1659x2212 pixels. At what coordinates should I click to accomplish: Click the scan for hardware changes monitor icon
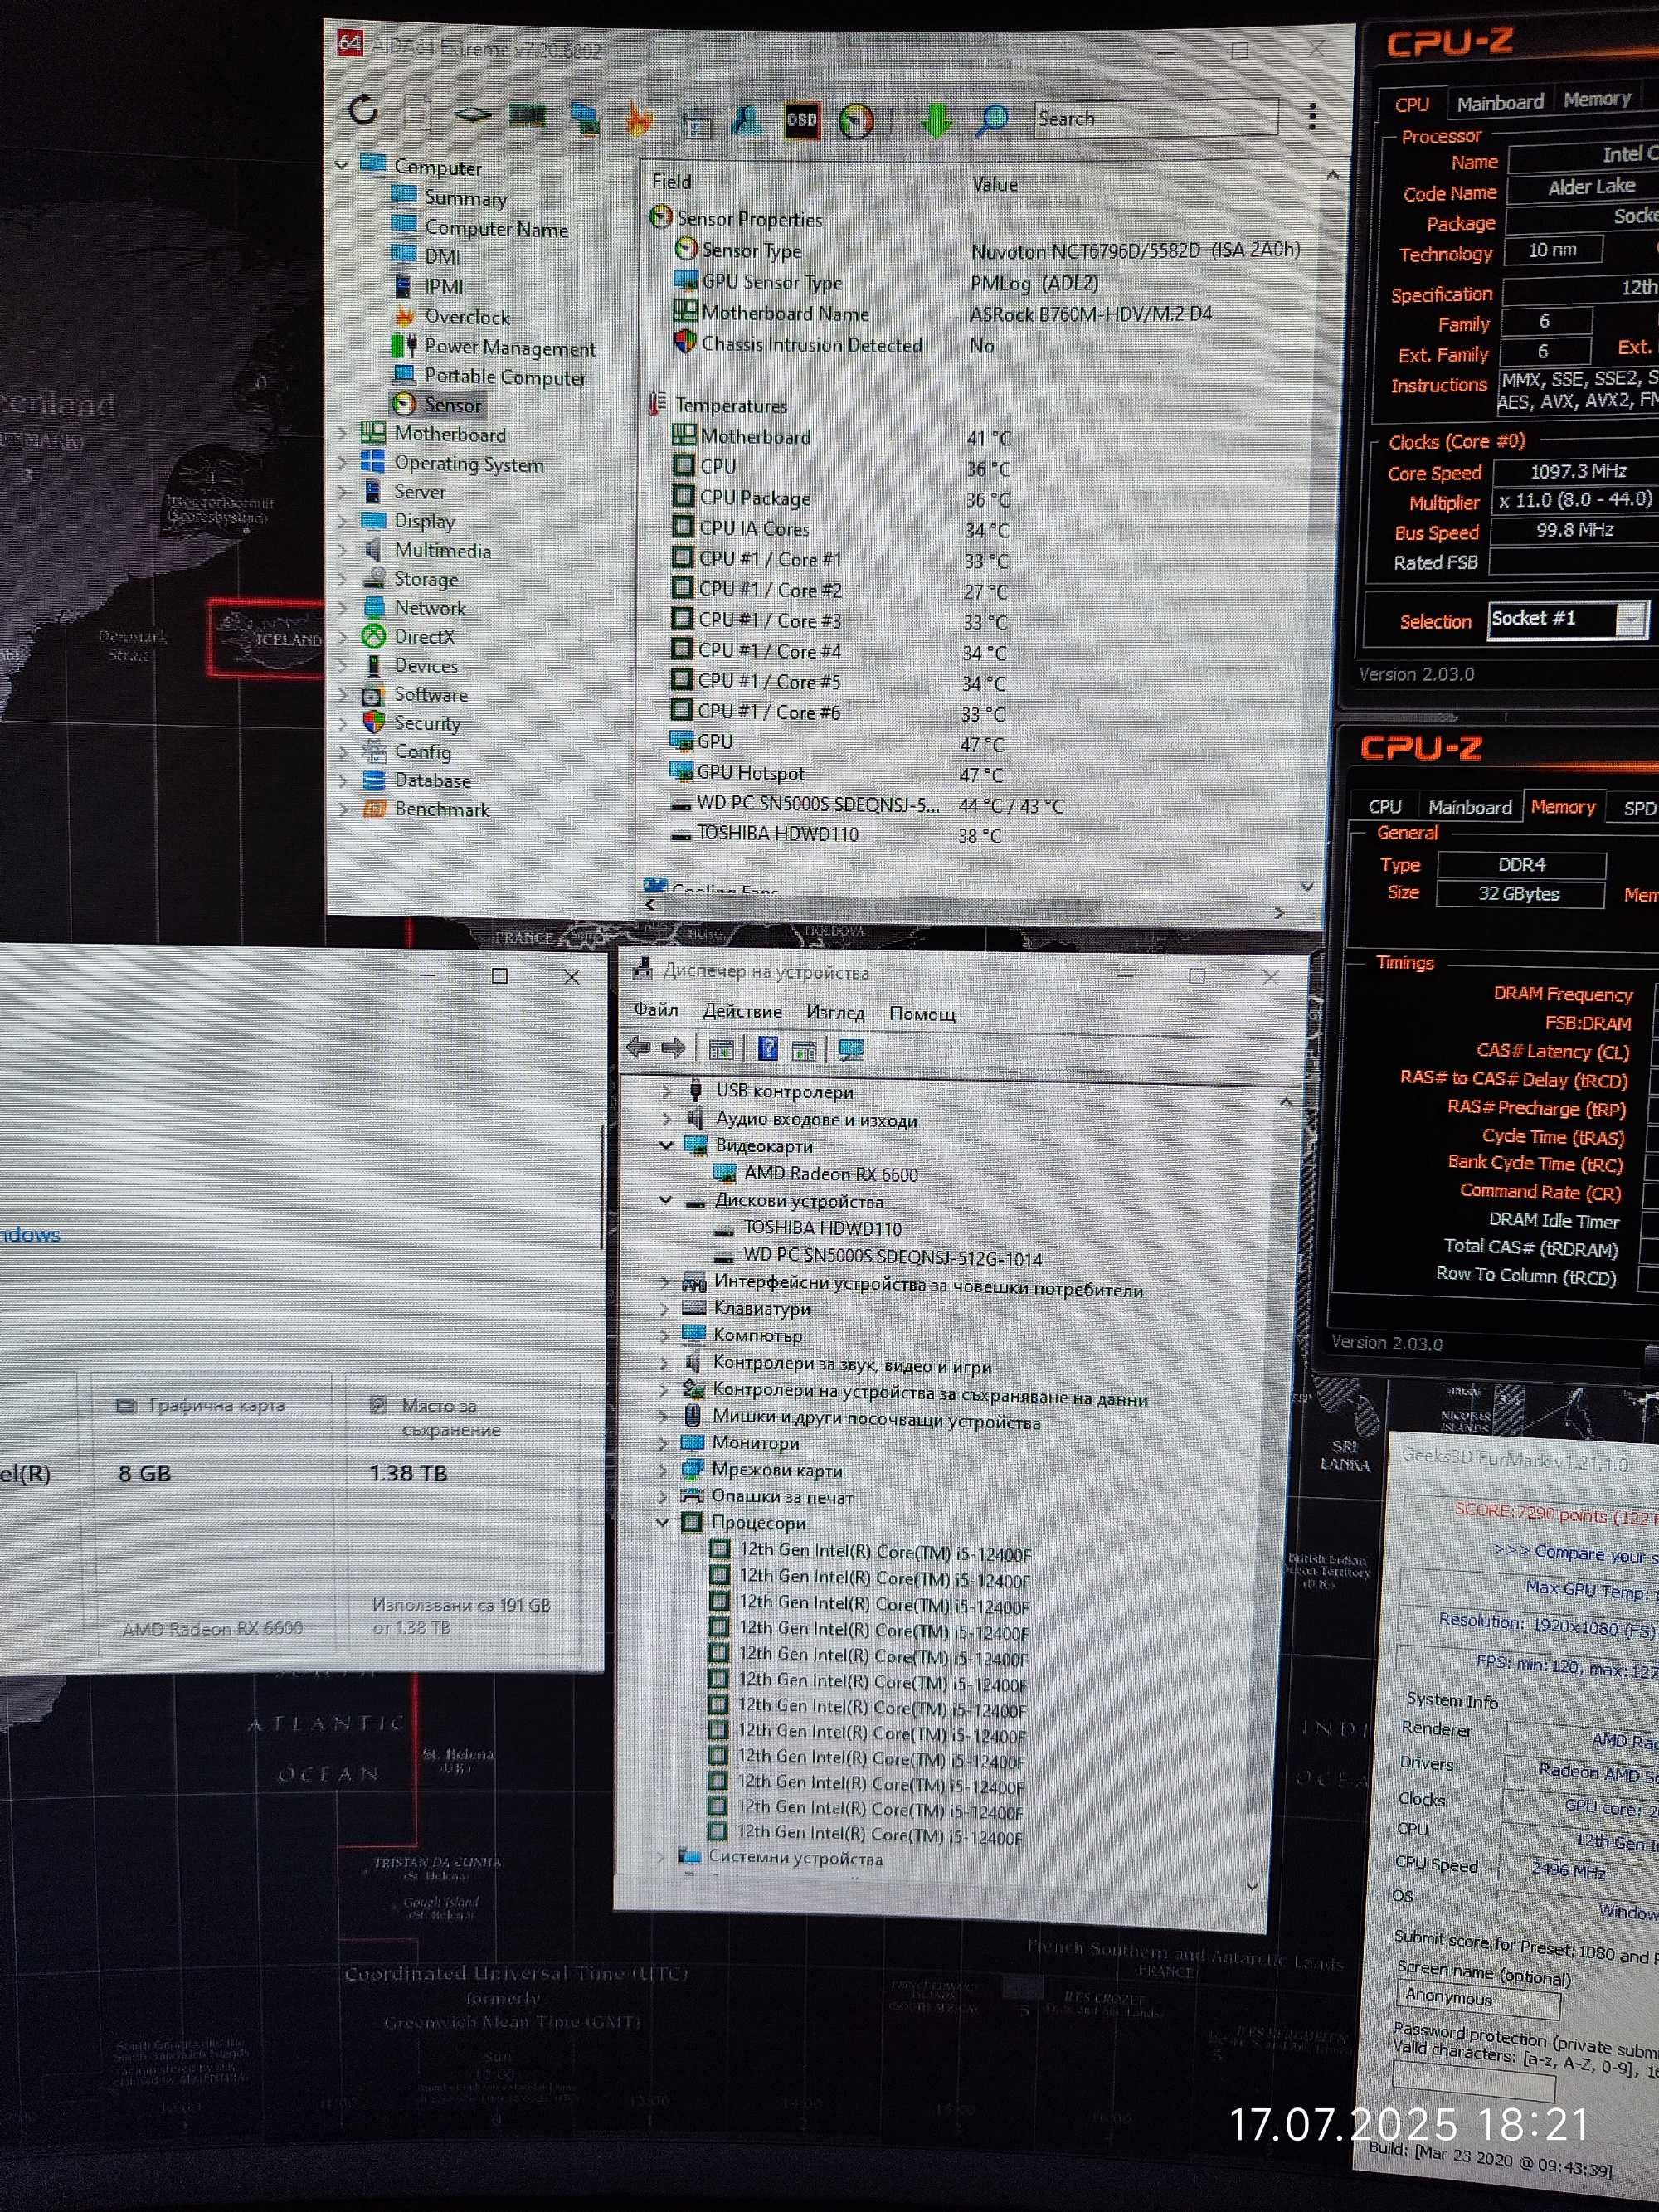851,1049
